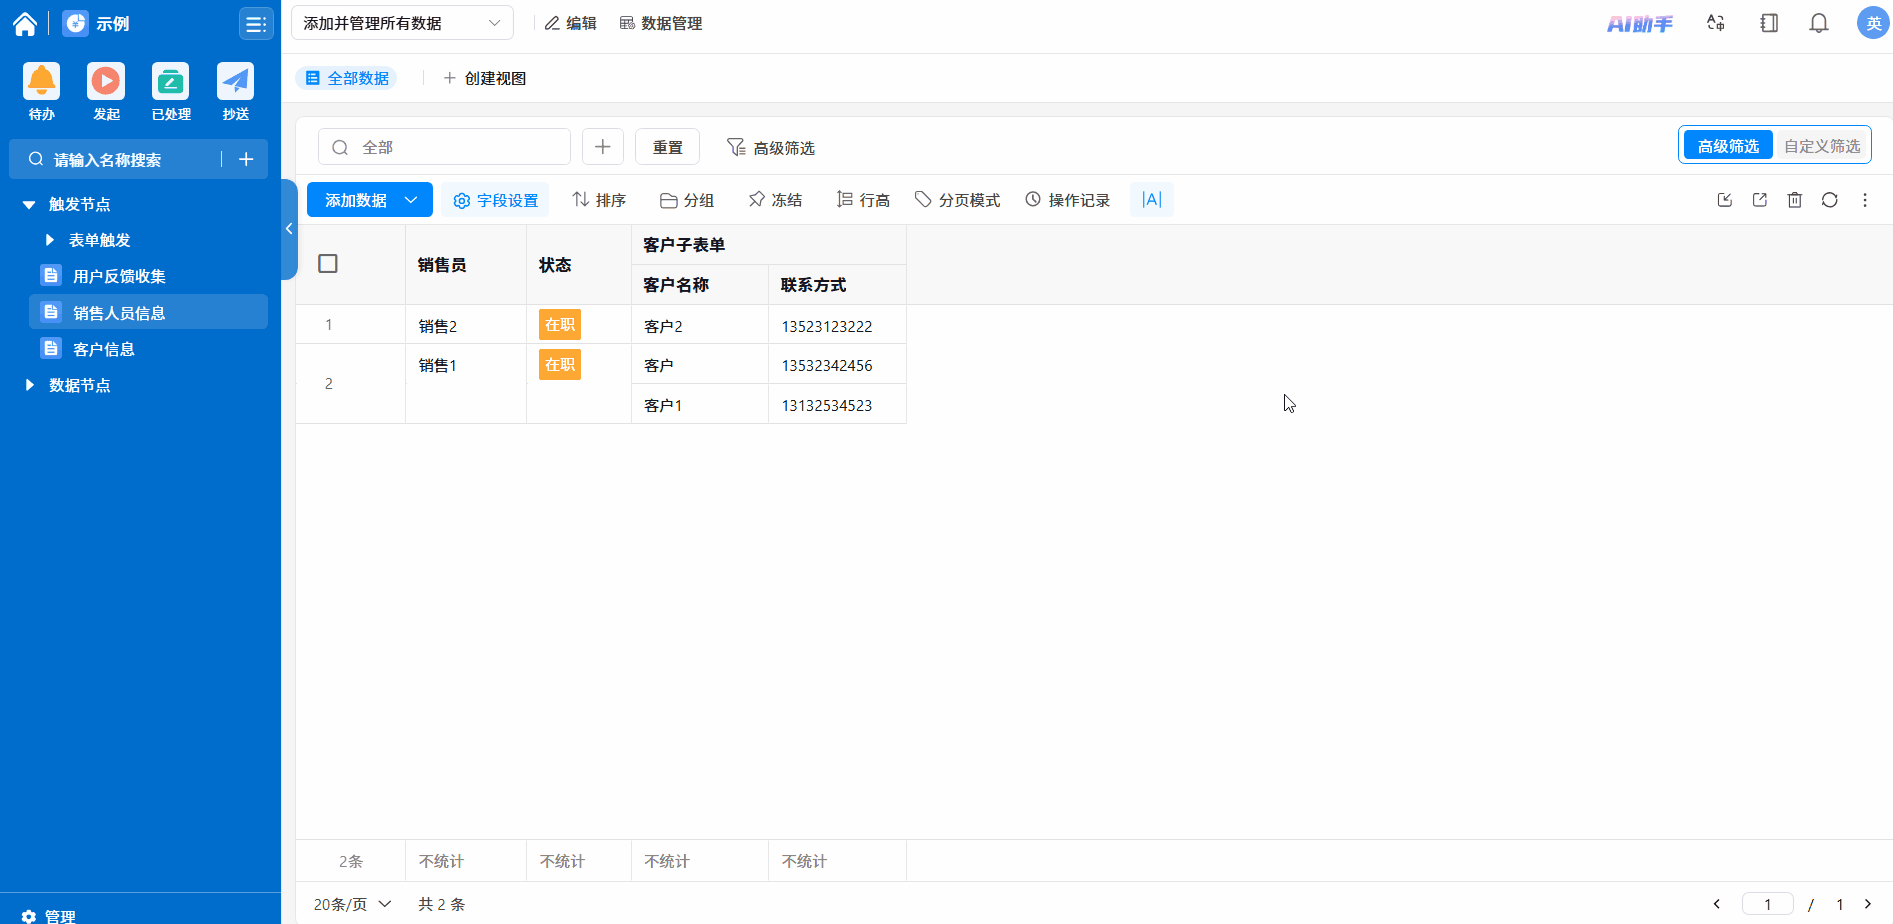Open the 添加数据 dropdown arrow
The image size is (1893, 924).
pyautogui.click(x=412, y=200)
